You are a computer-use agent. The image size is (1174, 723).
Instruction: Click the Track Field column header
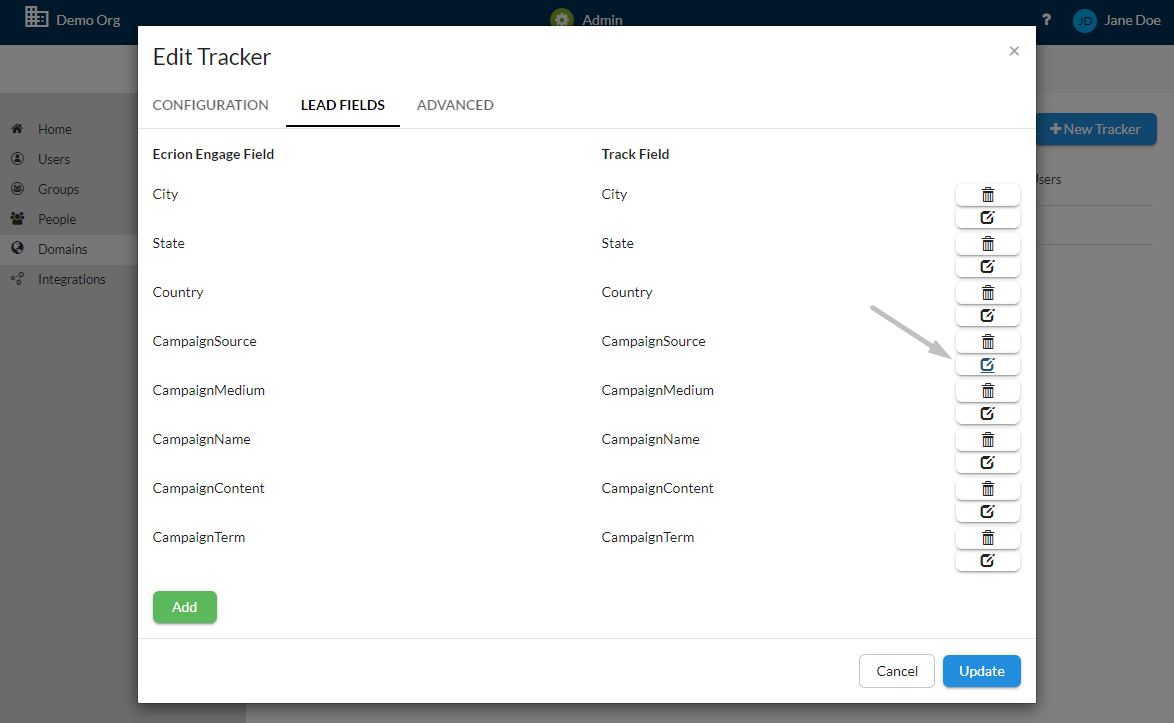pyautogui.click(x=635, y=154)
